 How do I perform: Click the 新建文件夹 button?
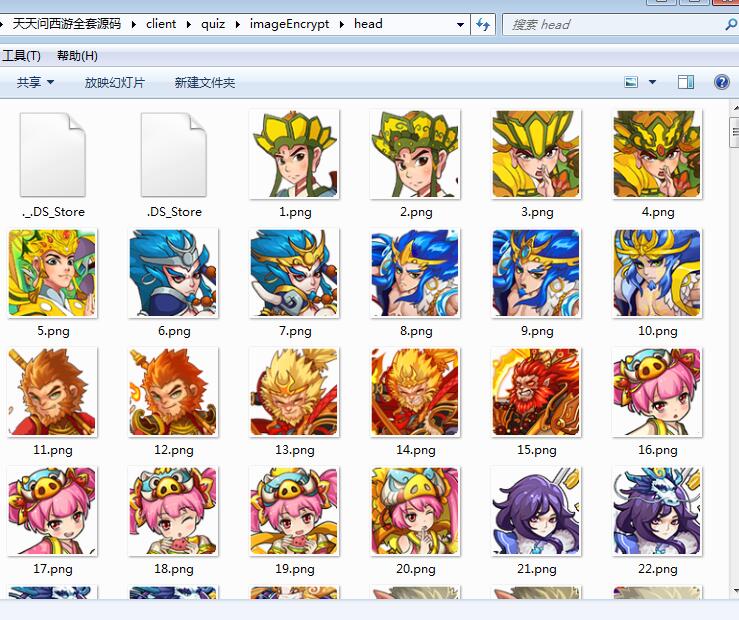tap(205, 83)
